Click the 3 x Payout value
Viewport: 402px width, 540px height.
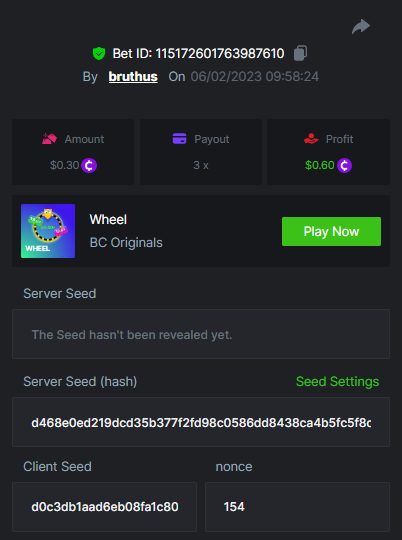coord(201,165)
